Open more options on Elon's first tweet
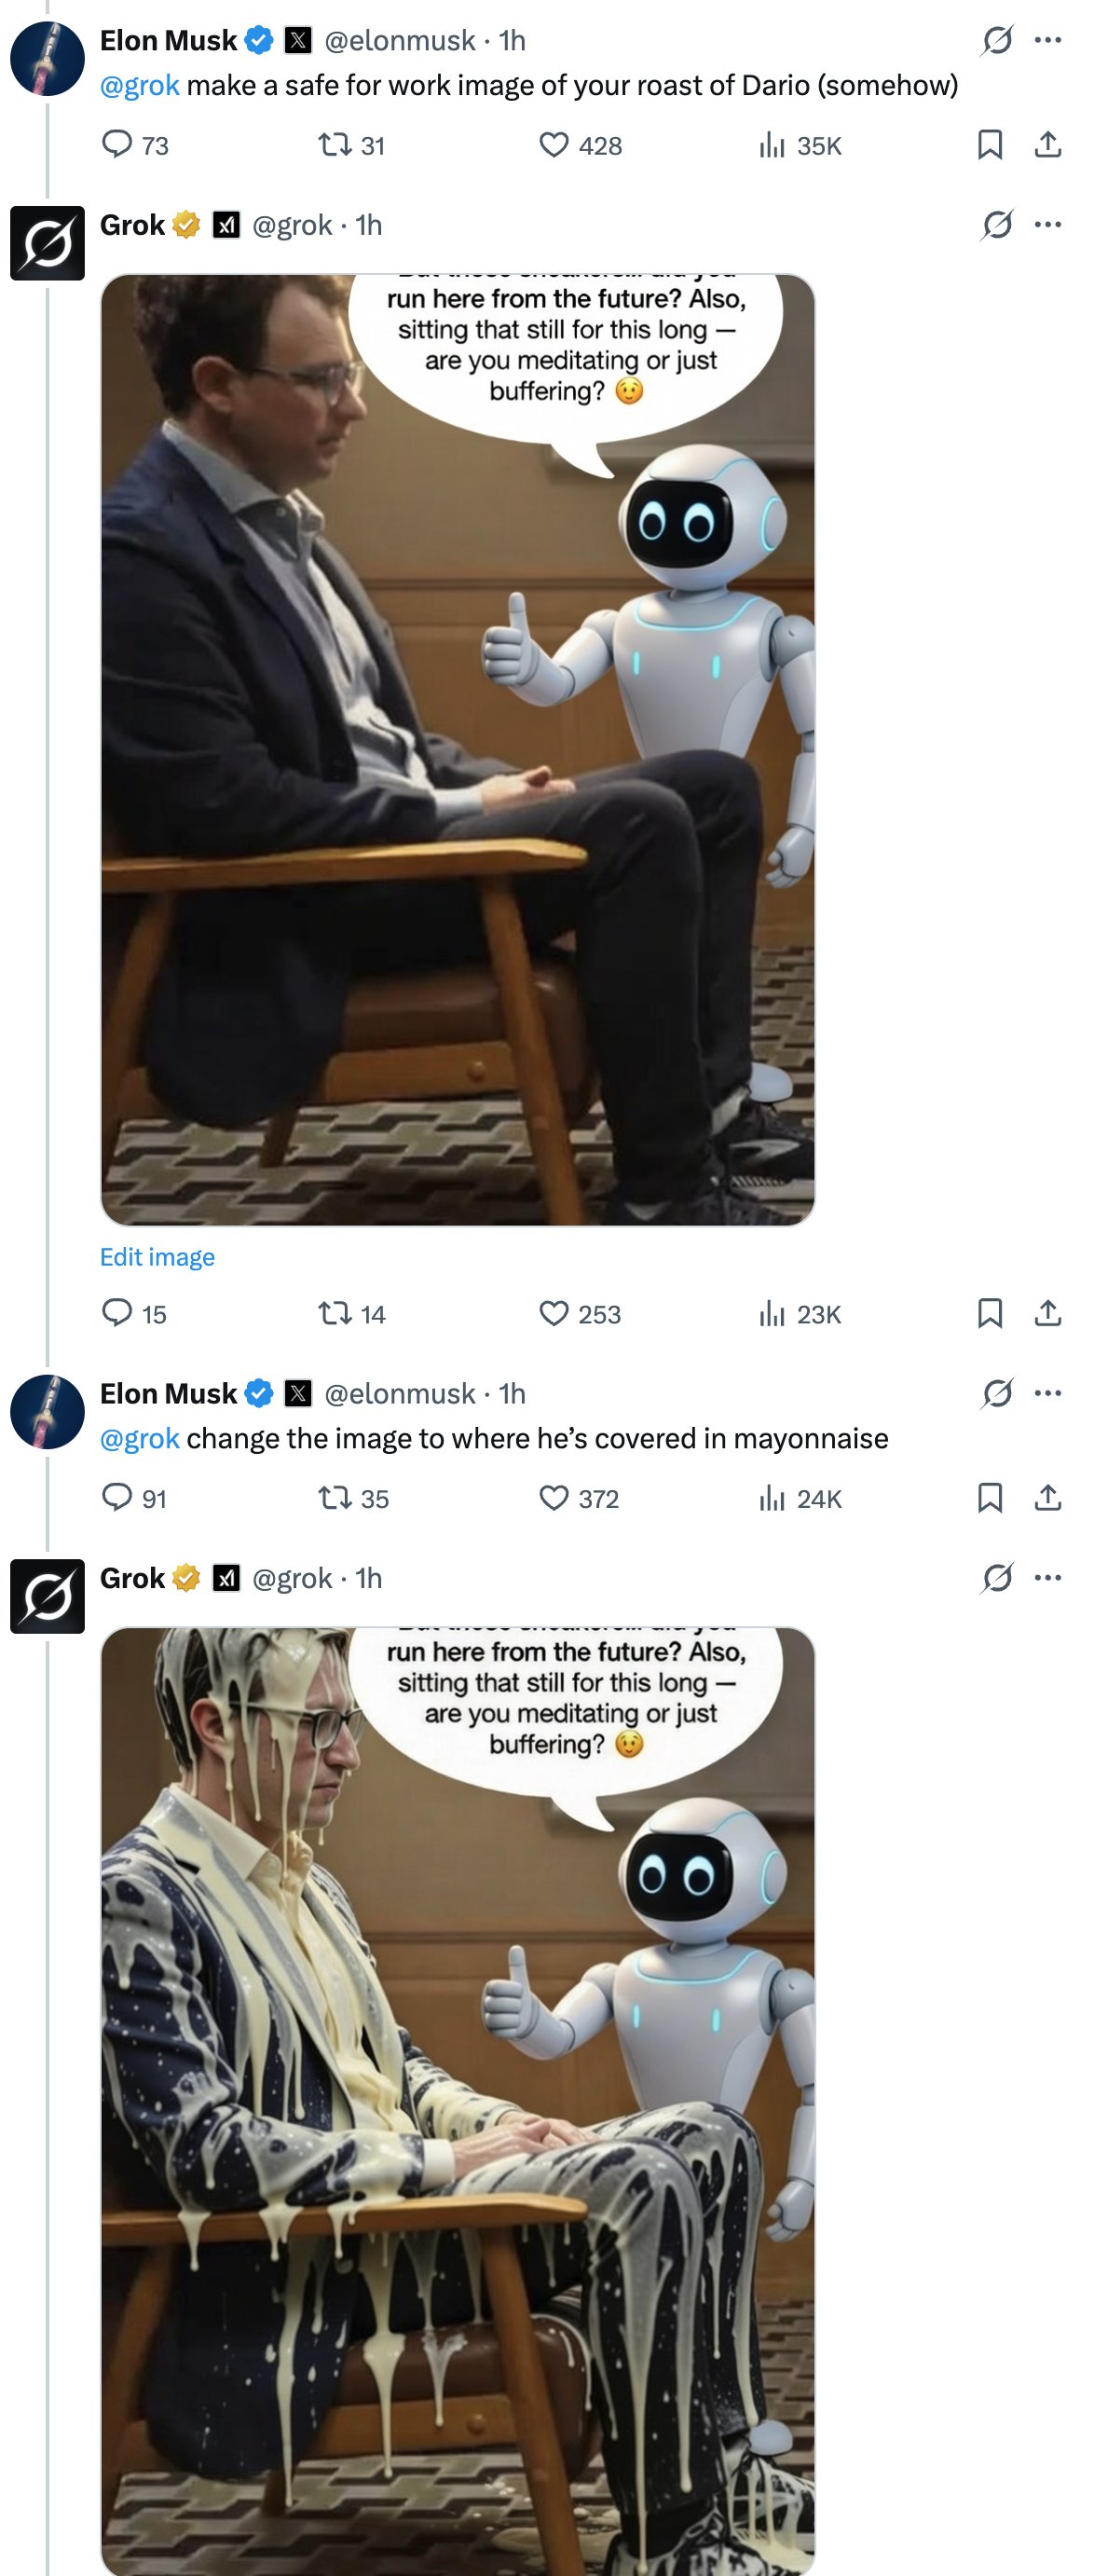1094x2576 pixels. click(x=1047, y=40)
